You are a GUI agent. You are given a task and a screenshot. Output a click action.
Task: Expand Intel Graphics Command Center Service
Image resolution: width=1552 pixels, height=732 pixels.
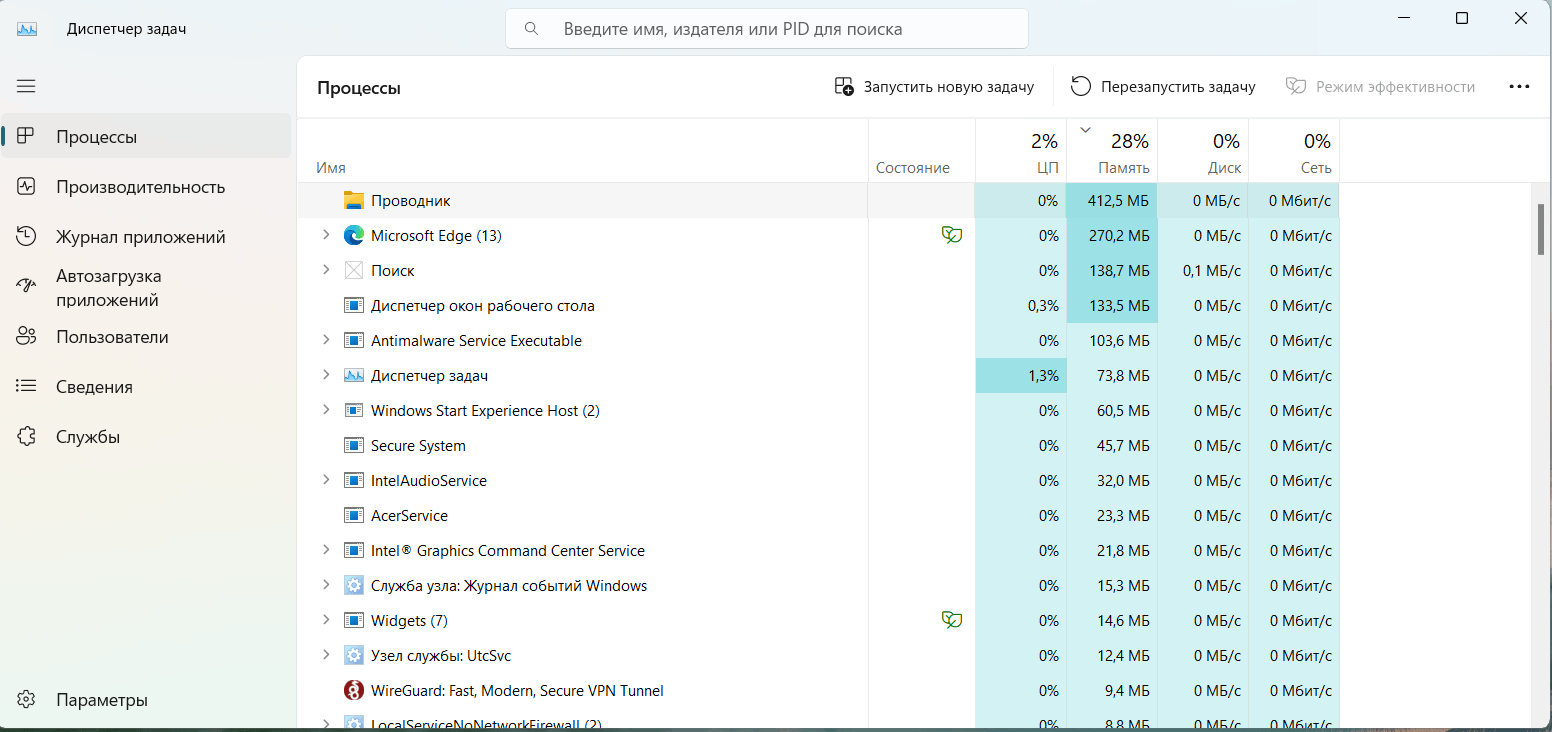pos(325,550)
